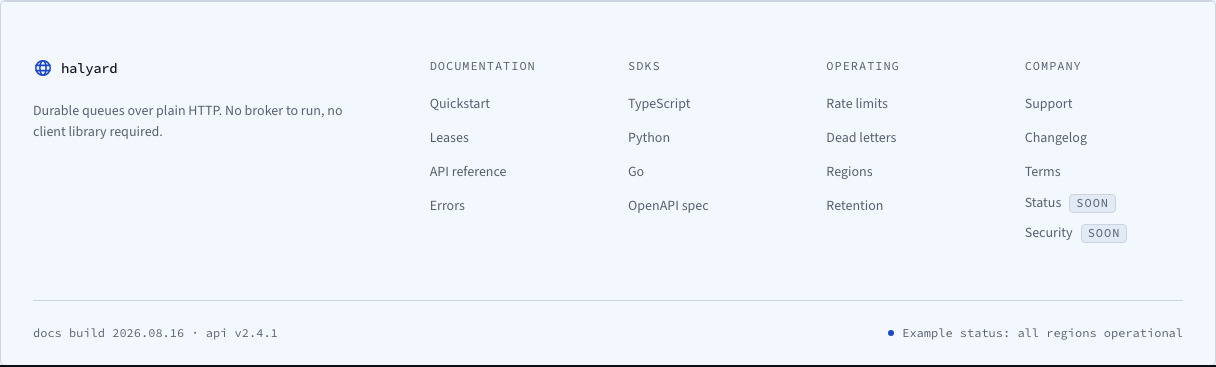
Task: Open the Retention page link
Action: click(x=855, y=206)
